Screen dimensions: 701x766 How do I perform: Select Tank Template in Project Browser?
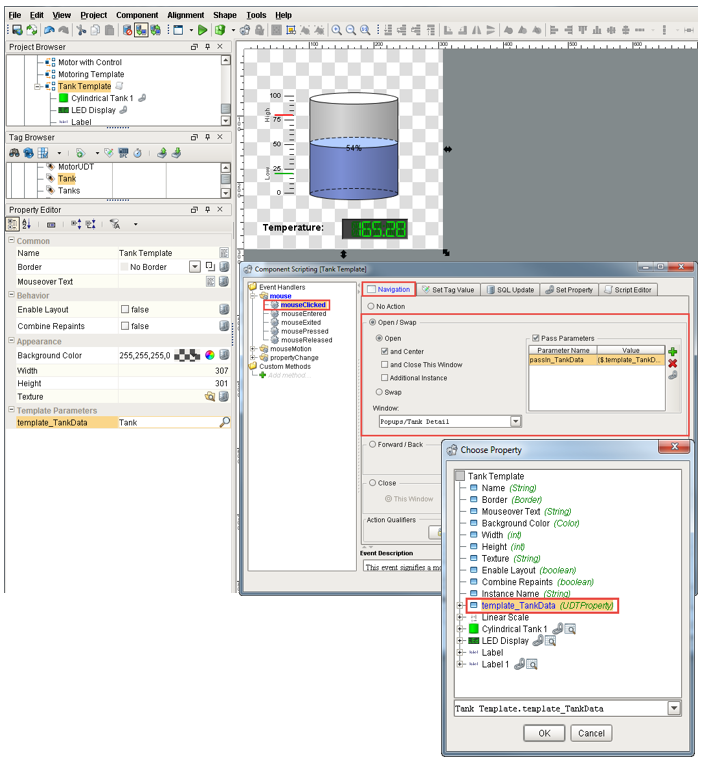coord(85,86)
